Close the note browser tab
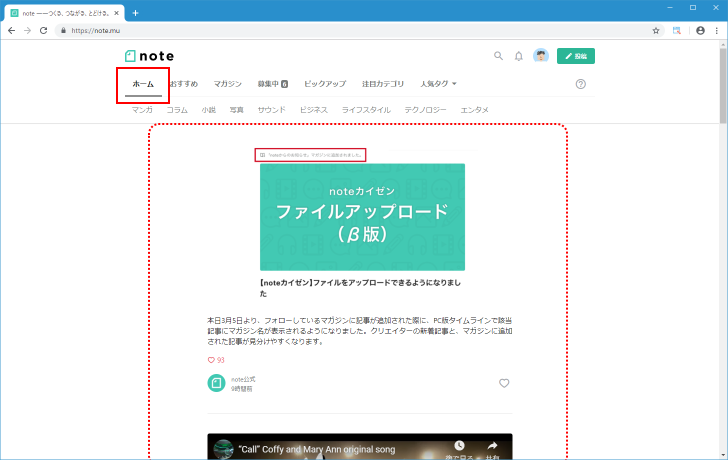Image resolution: width=728 pixels, height=460 pixels. [117, 13]
